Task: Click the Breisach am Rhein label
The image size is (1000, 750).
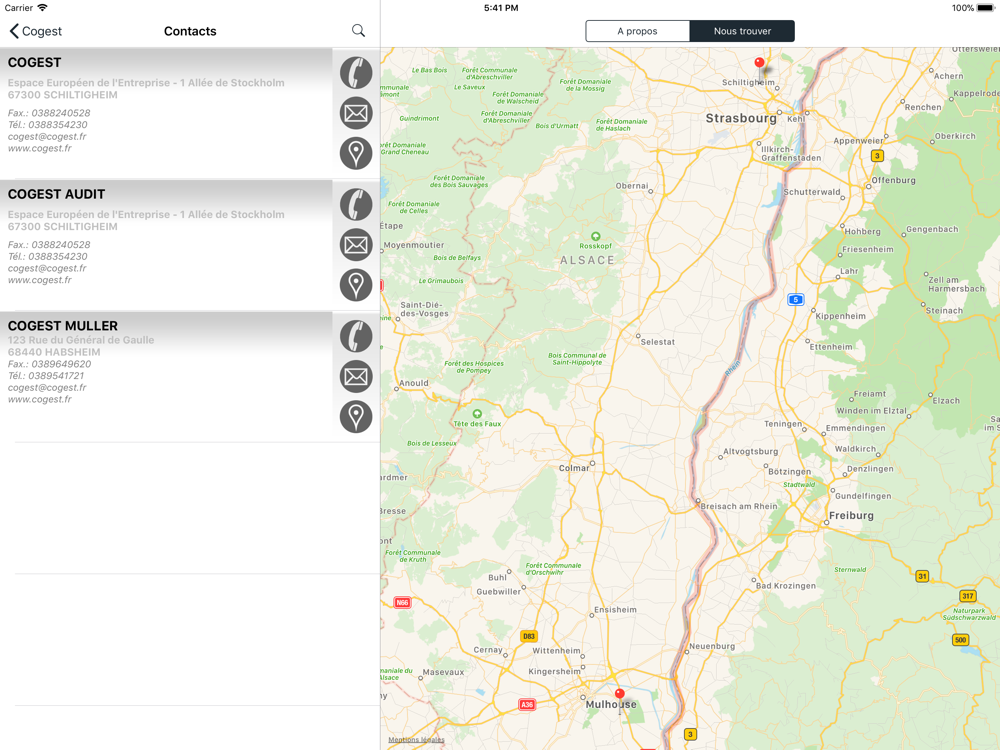Action: click(x=739, y=506)
